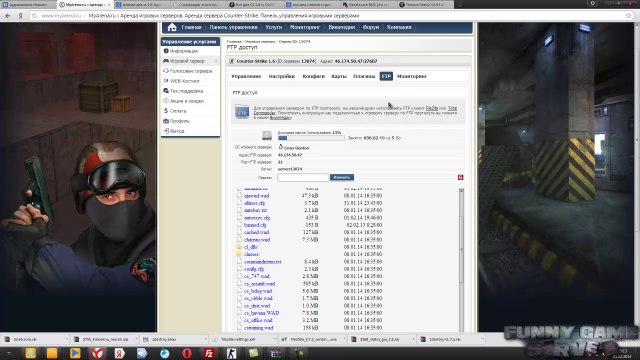640x360 pixels.
Task: Open file banned.cfg in the list
Action: 255,225
